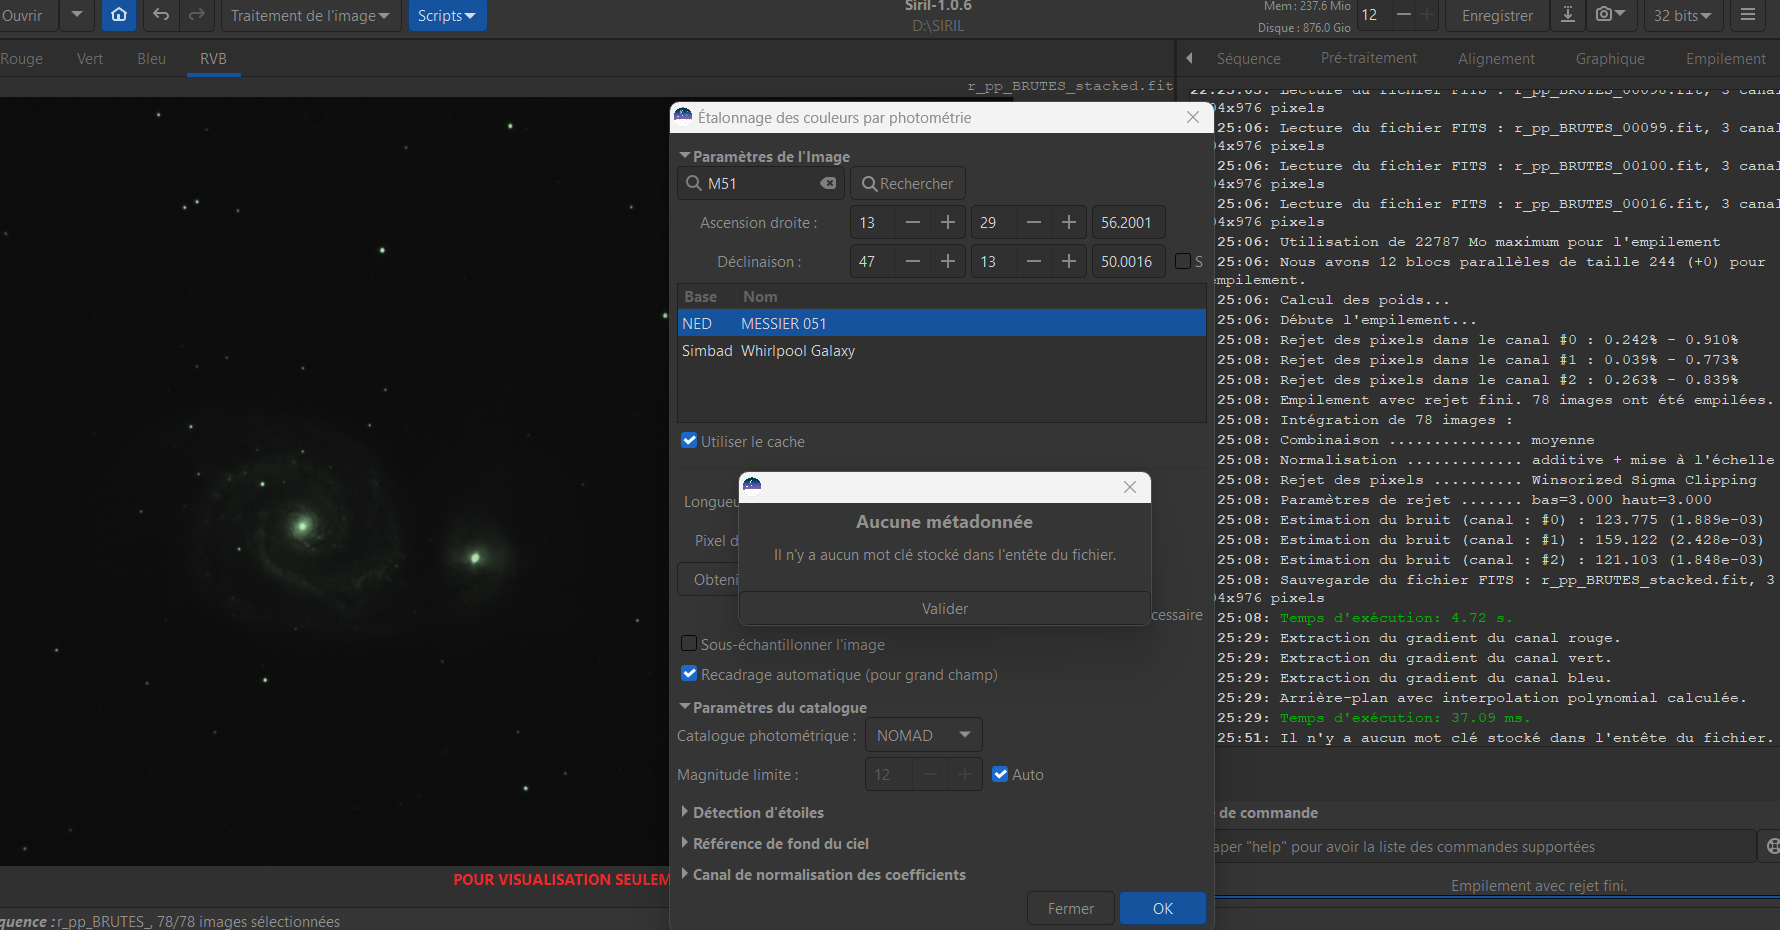This screenshot has height=930, width=1780.
Task: Click the Rechercher button
Action: pyautogui.click(x=908, y=183)
